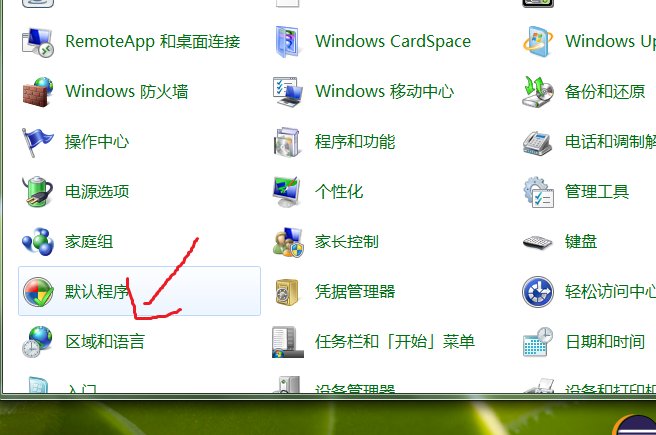Click the 电源选项 battery icon
This screenshot has width=656, height=435.
coord(38,191)
